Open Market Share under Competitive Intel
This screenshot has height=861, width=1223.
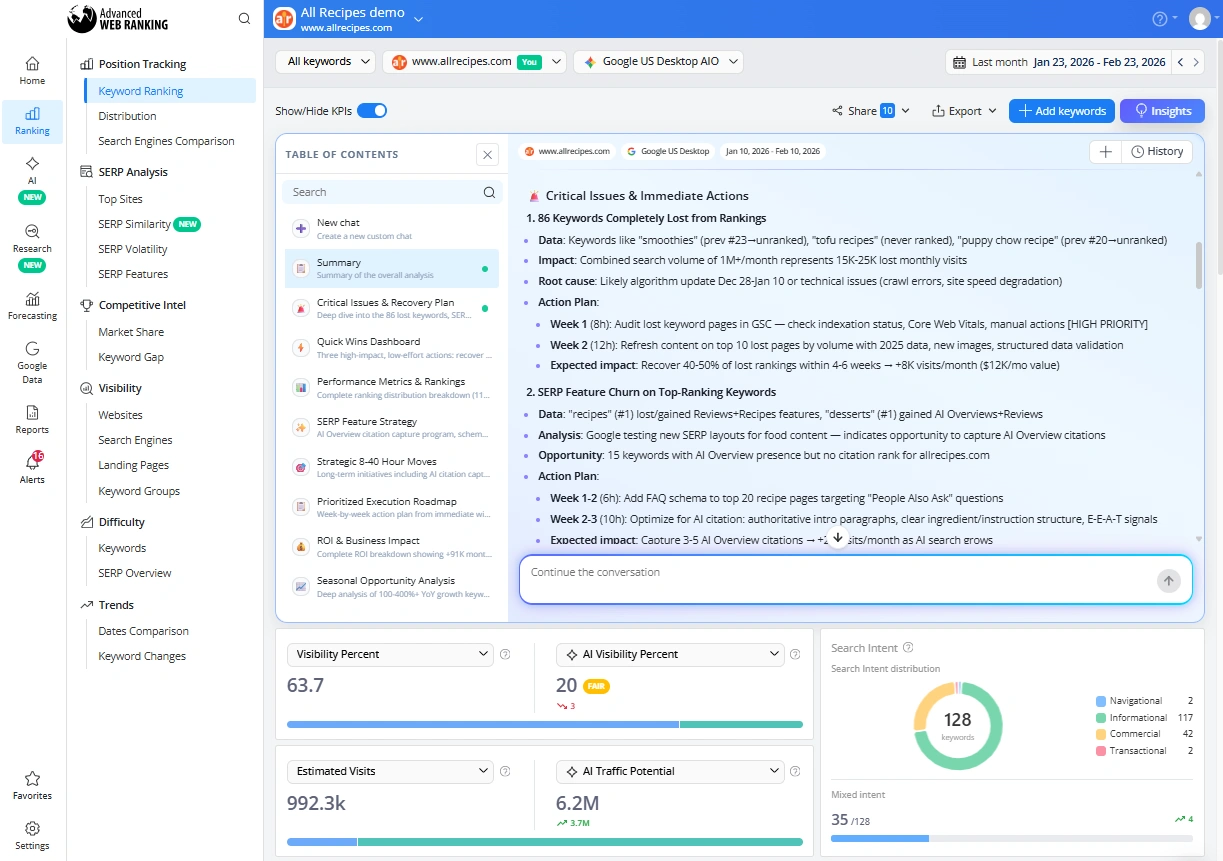click(131, 332)
